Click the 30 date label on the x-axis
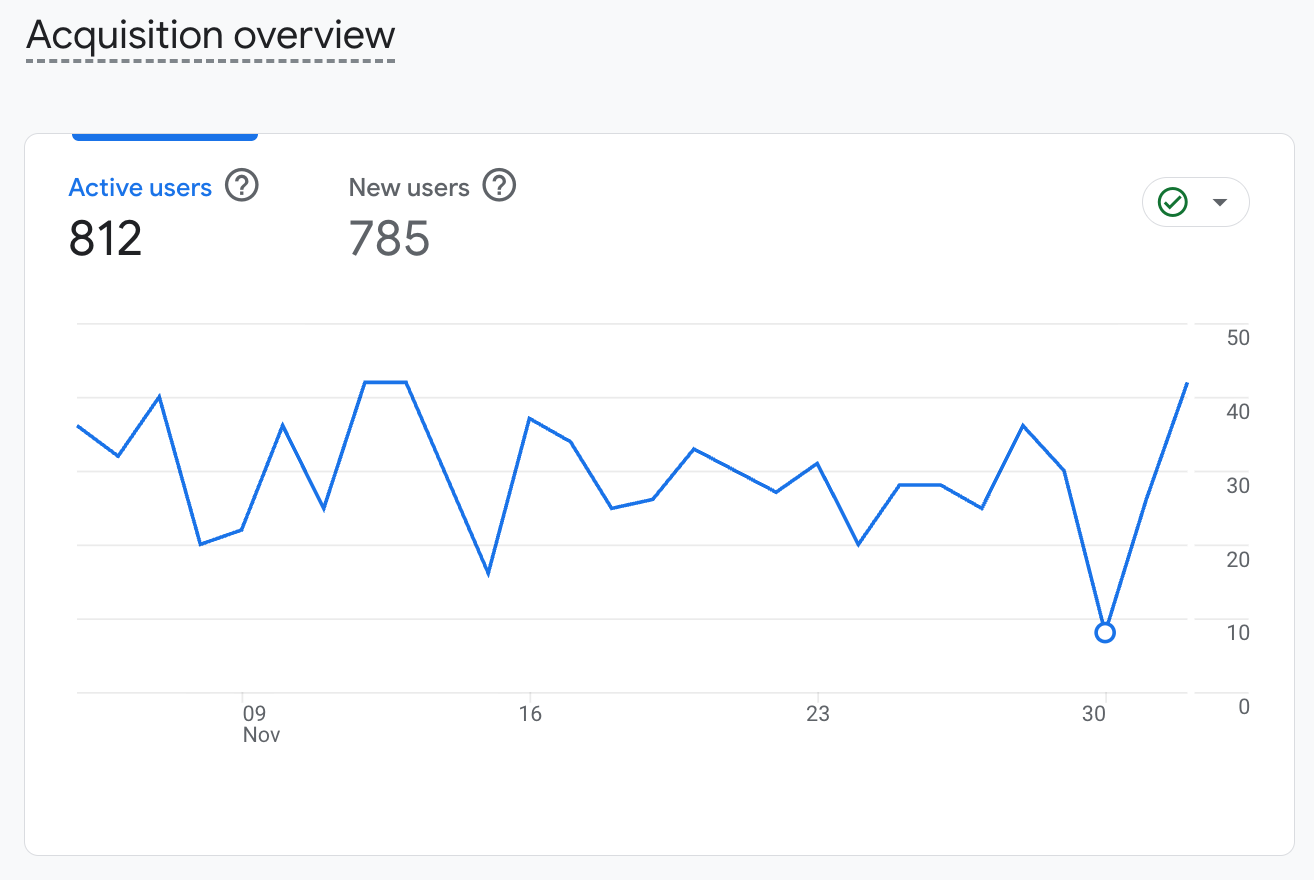Screen dimensions: 1314x880 (x=1094, y=714)
